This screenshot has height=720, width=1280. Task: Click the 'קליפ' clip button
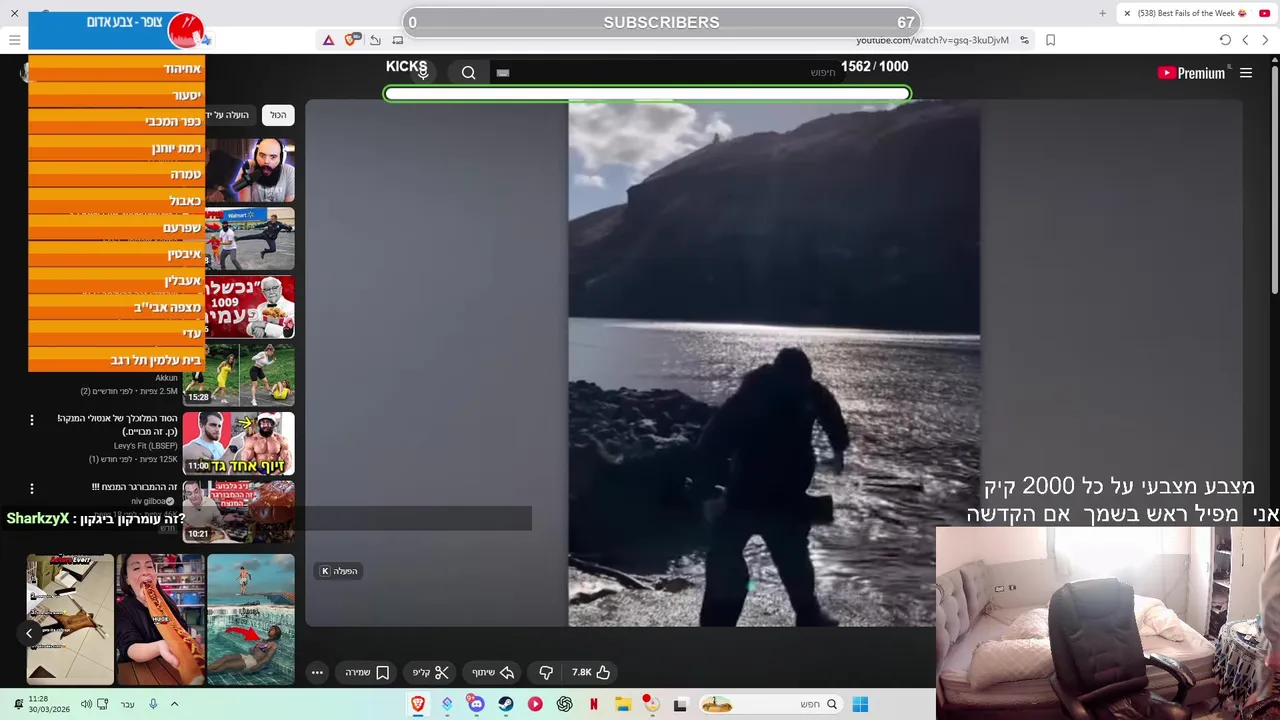tap(431, 672)
